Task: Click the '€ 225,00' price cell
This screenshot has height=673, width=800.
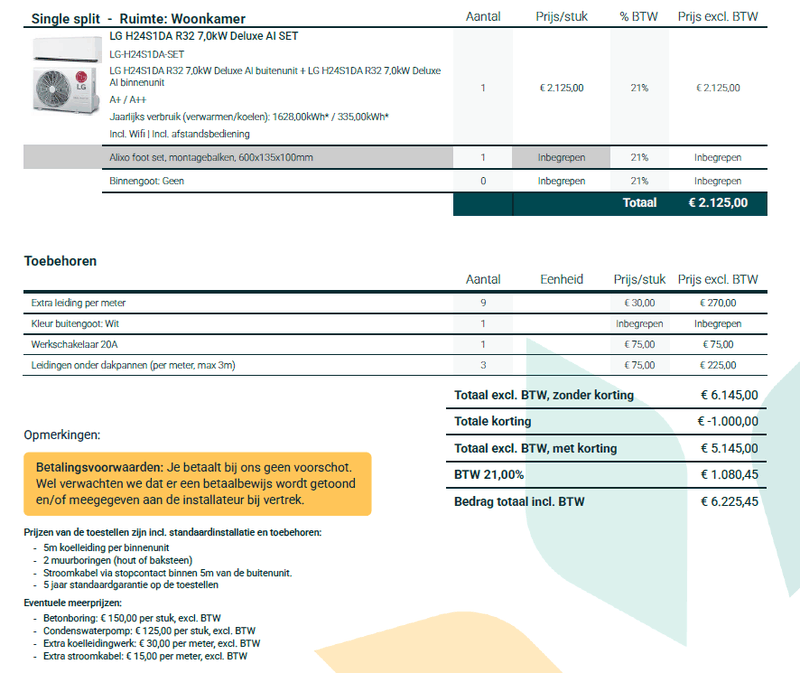Action: click(x=718, y=365)
